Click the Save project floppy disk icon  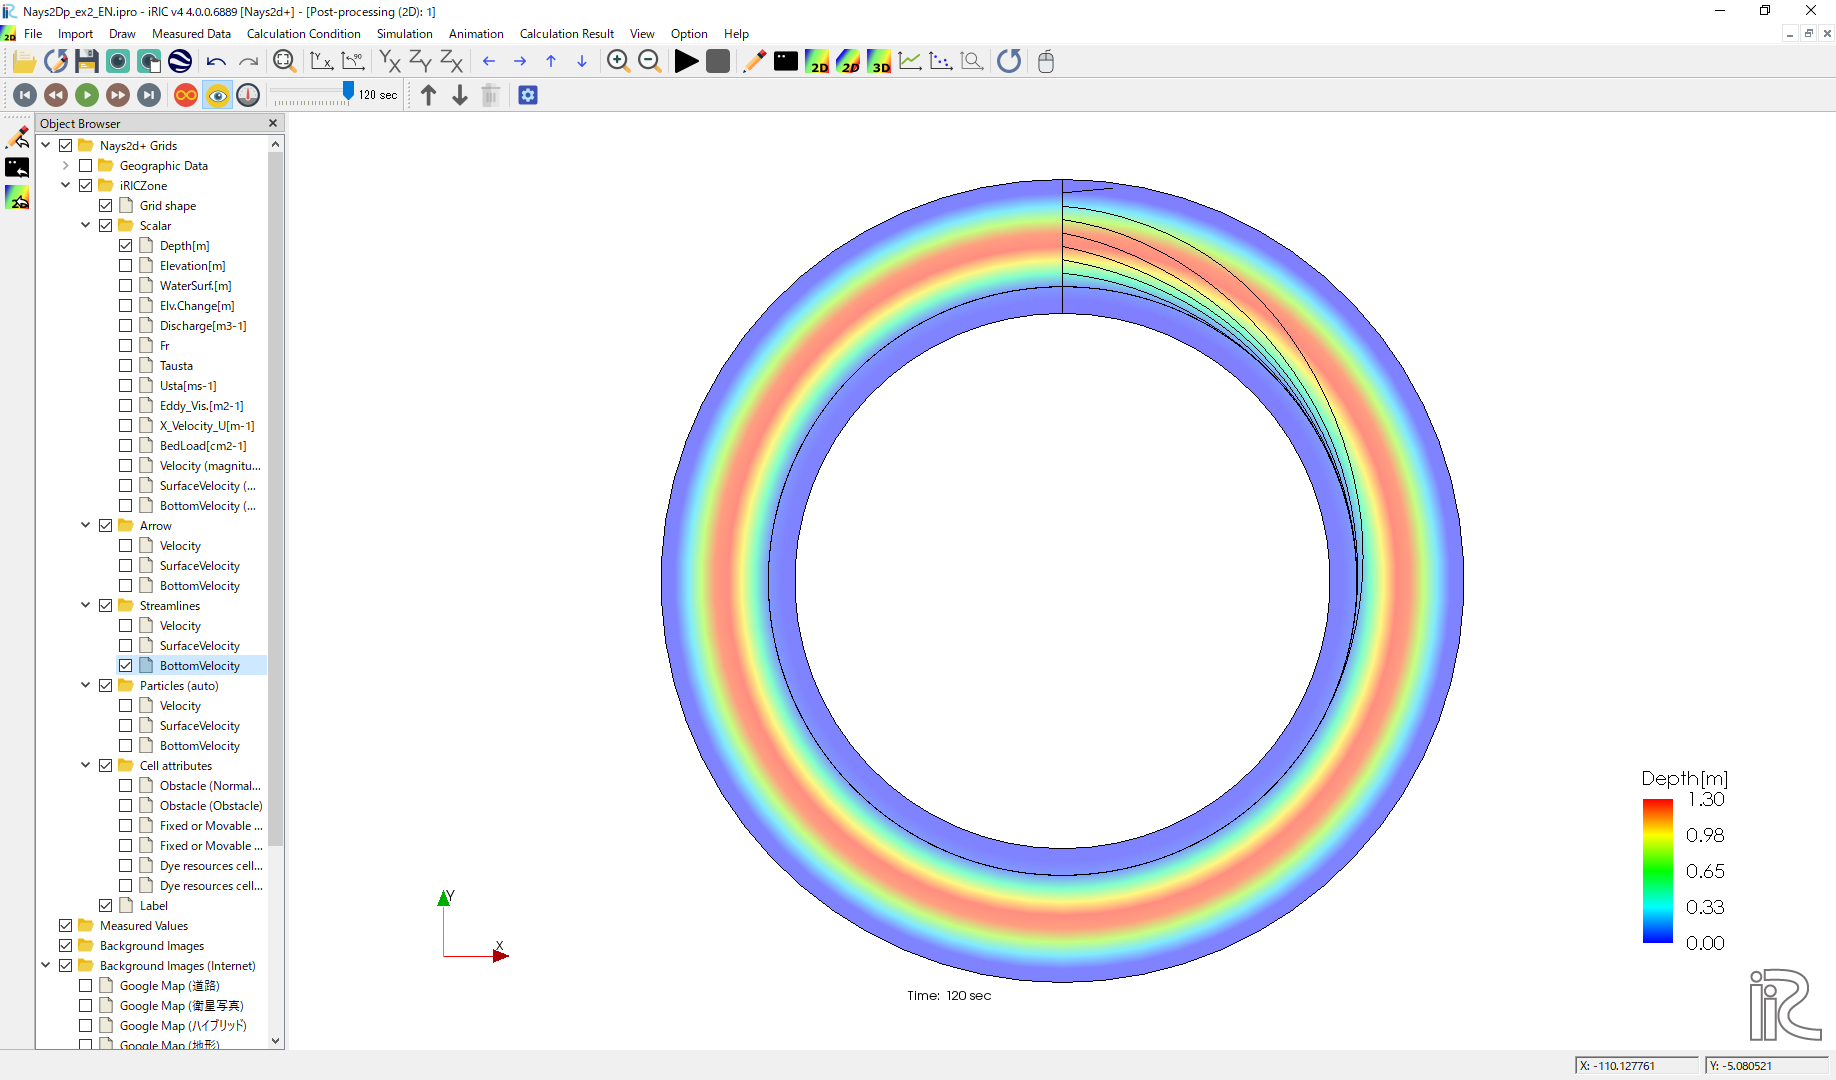87,62
